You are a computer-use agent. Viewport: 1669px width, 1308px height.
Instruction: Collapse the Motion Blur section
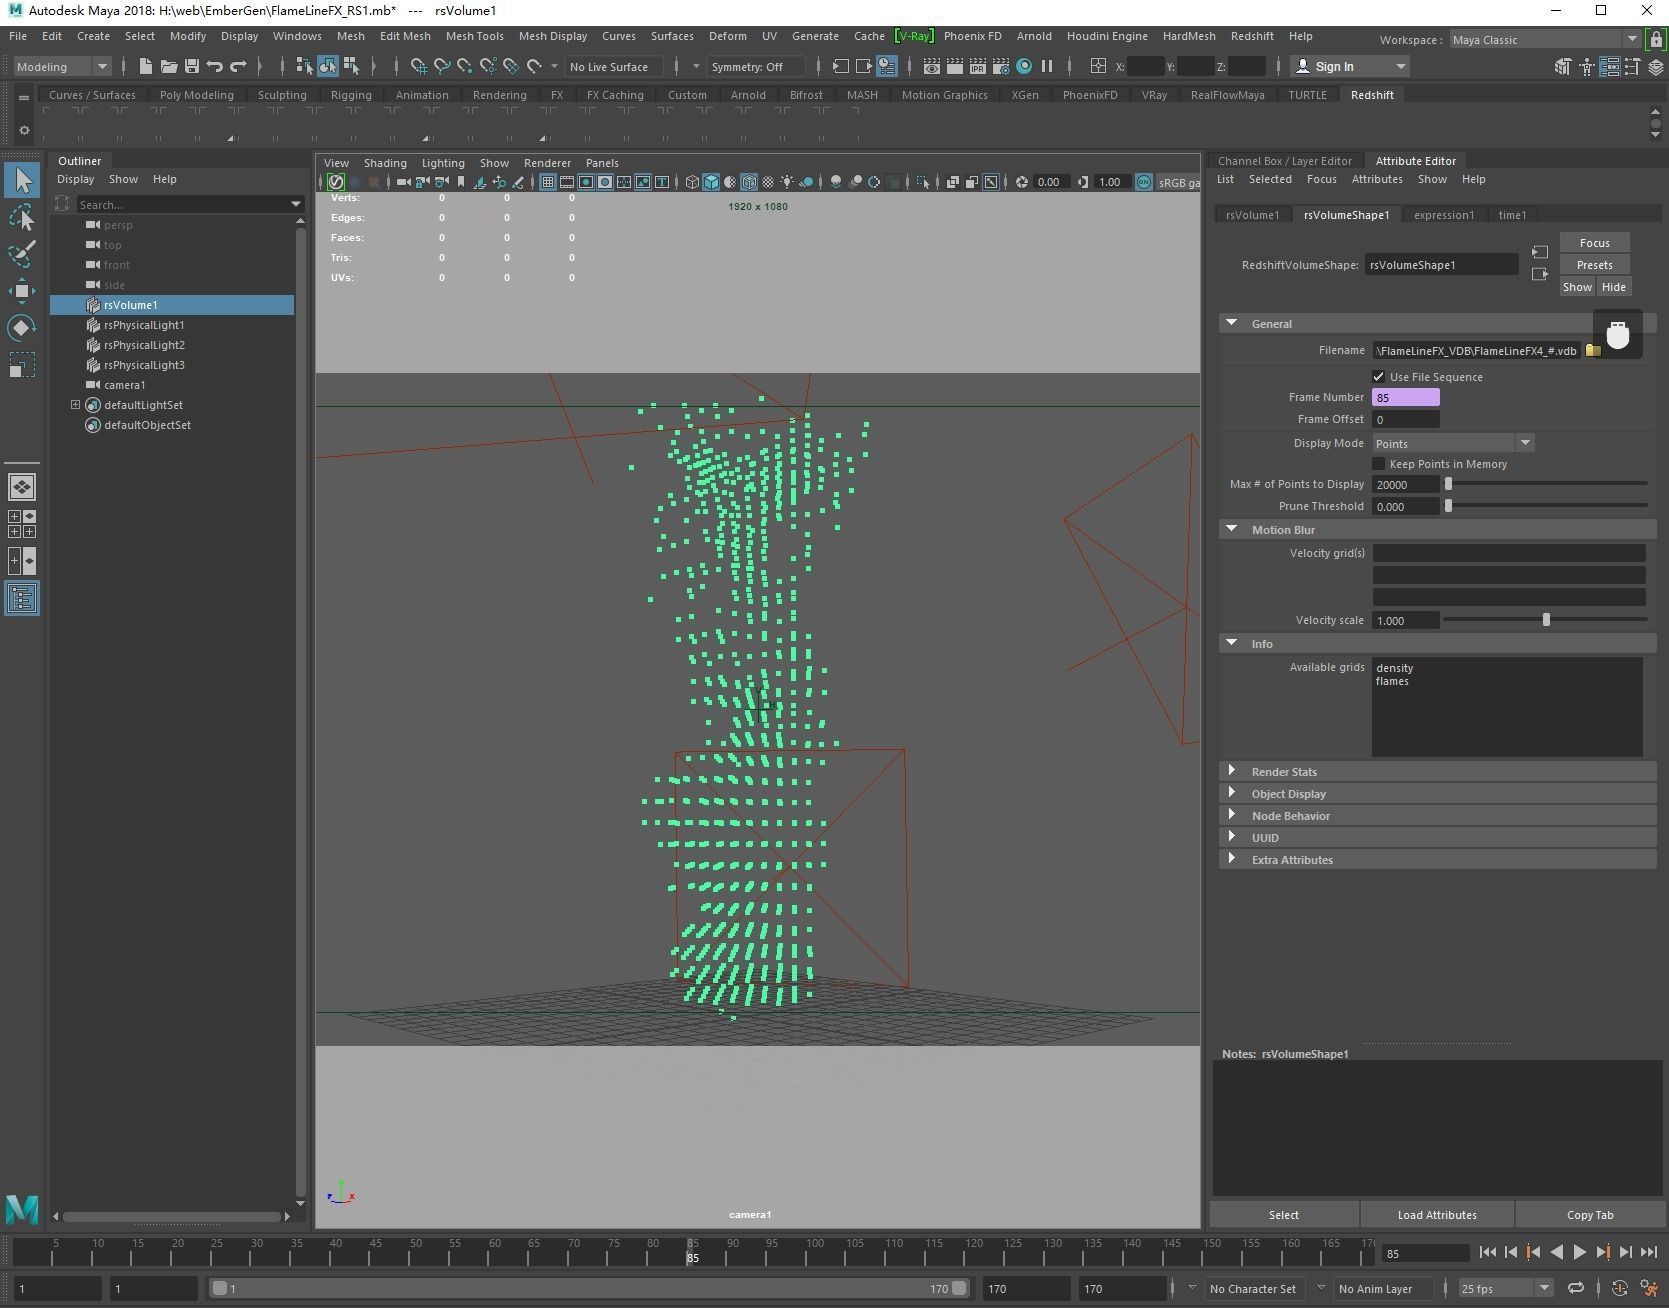[x=1232, y=529]
